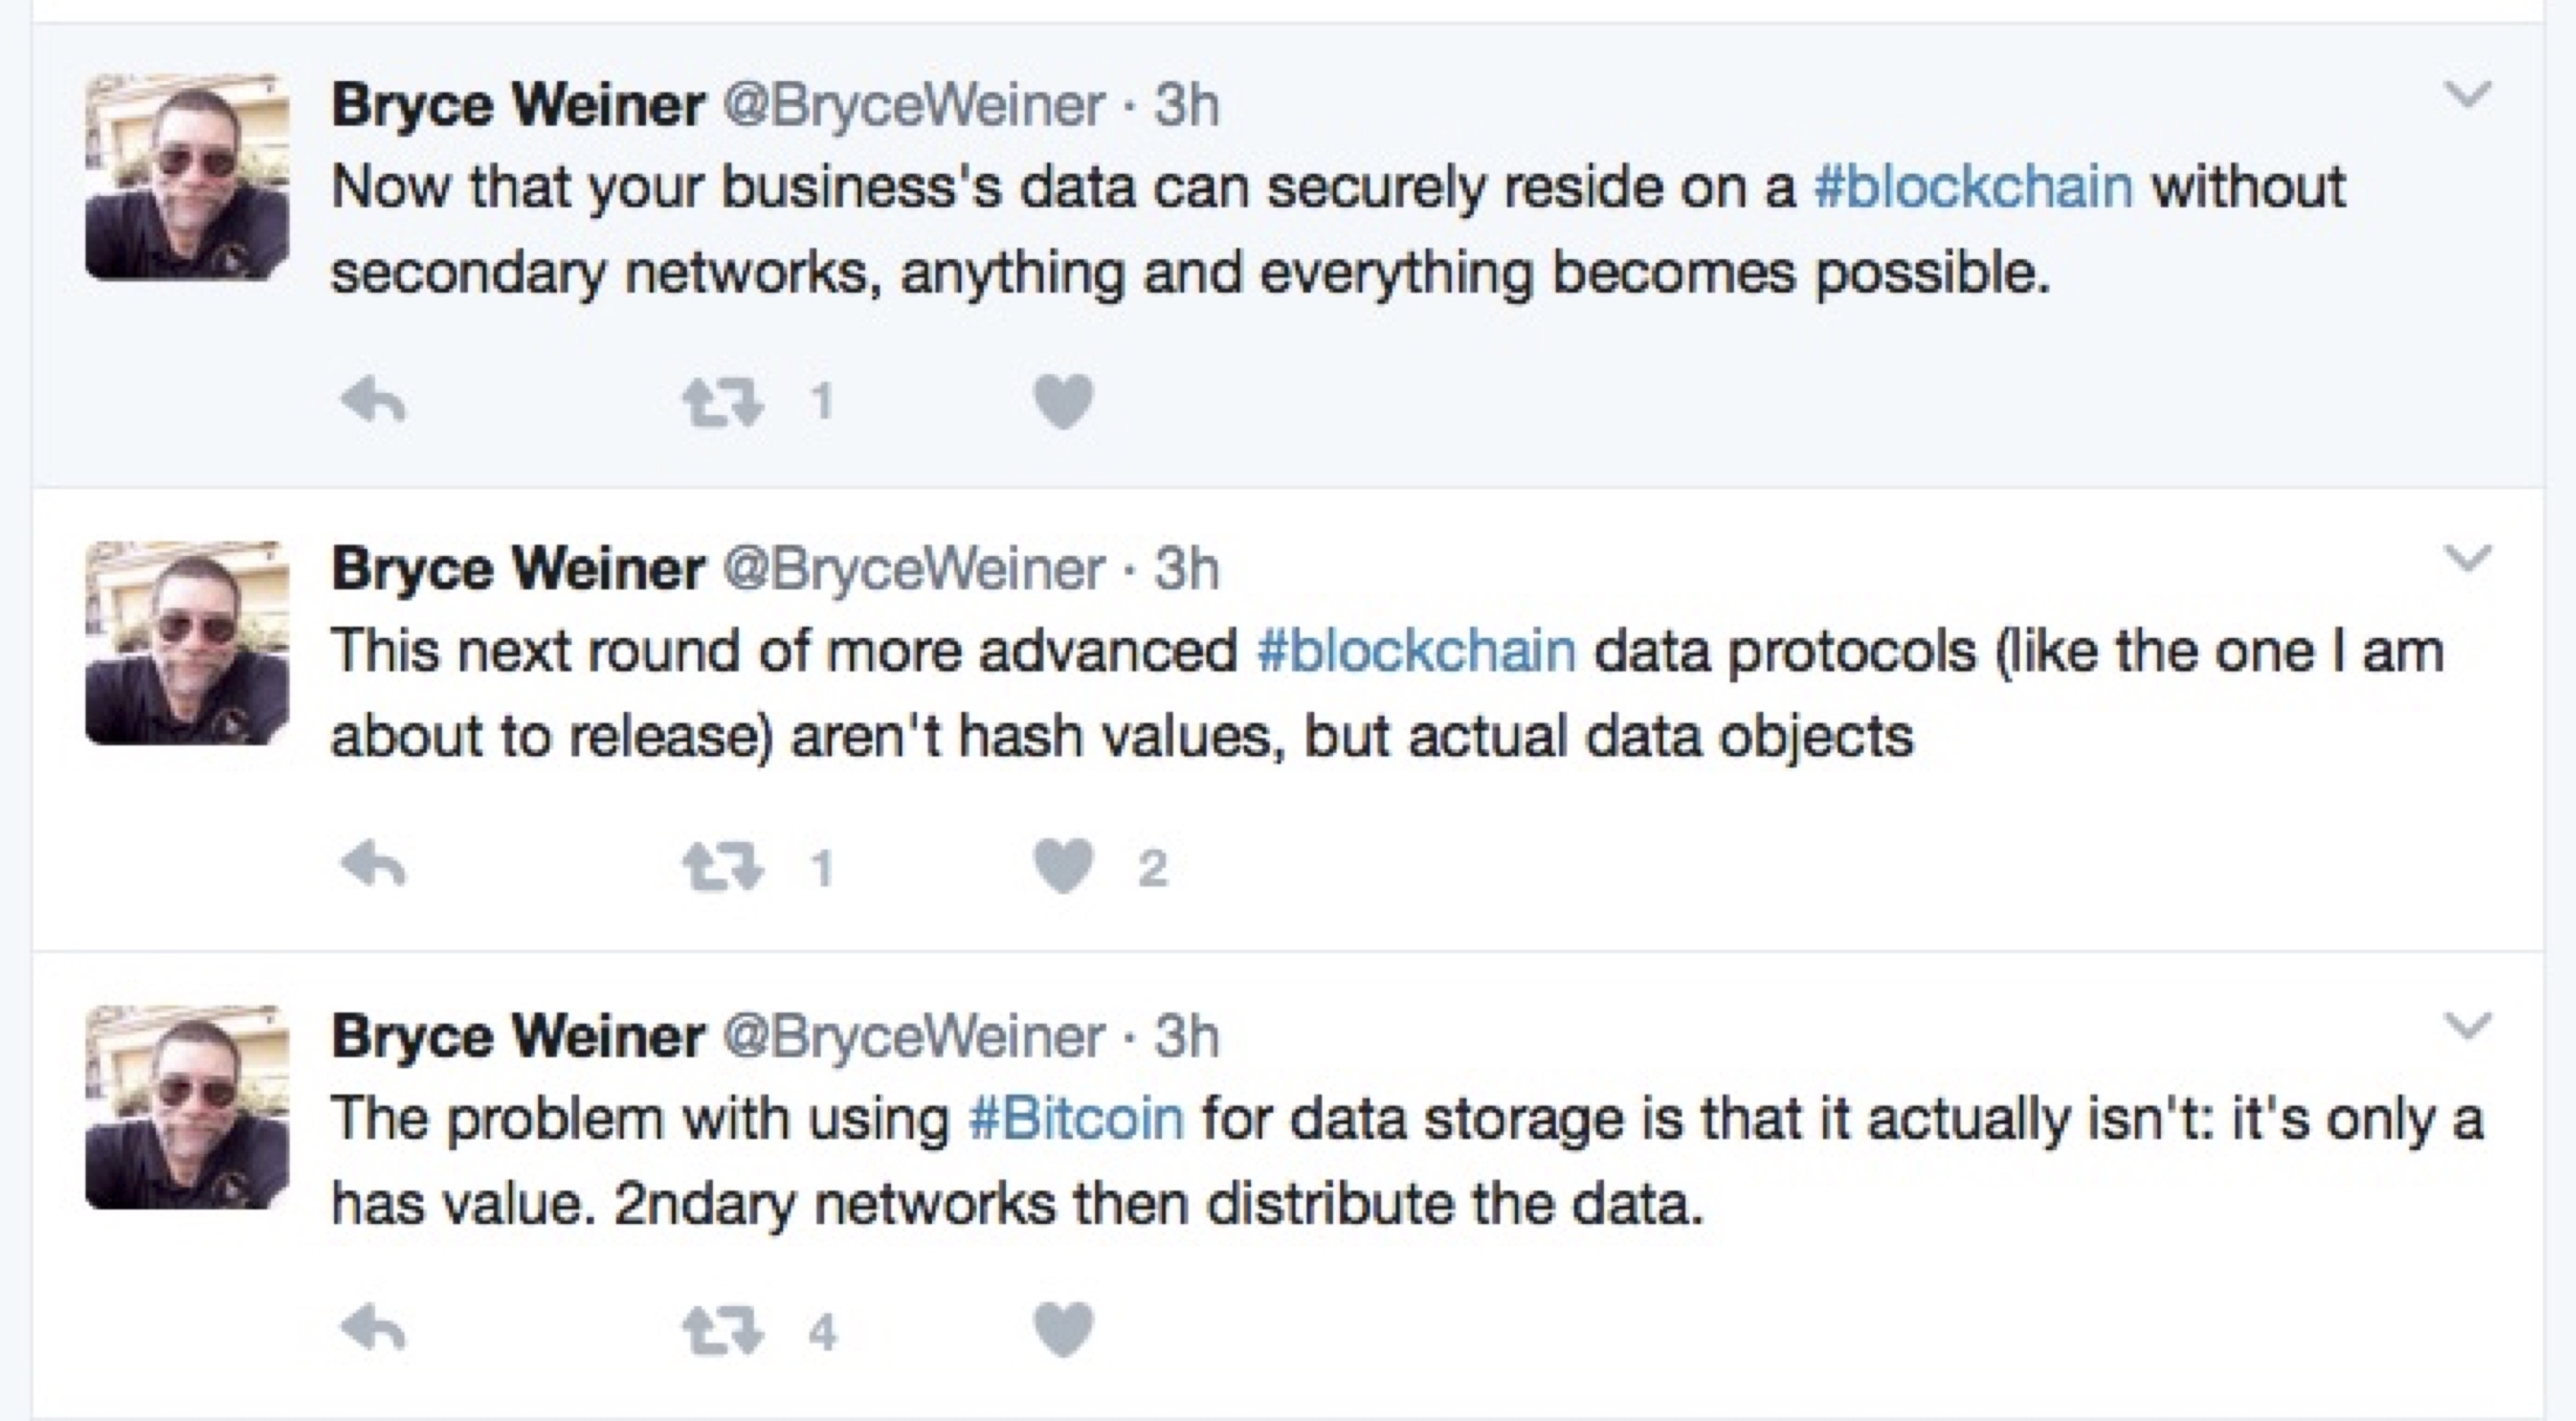Open the #Bitcoin hashtag link
2576x1421 pixels.
1076,1117
